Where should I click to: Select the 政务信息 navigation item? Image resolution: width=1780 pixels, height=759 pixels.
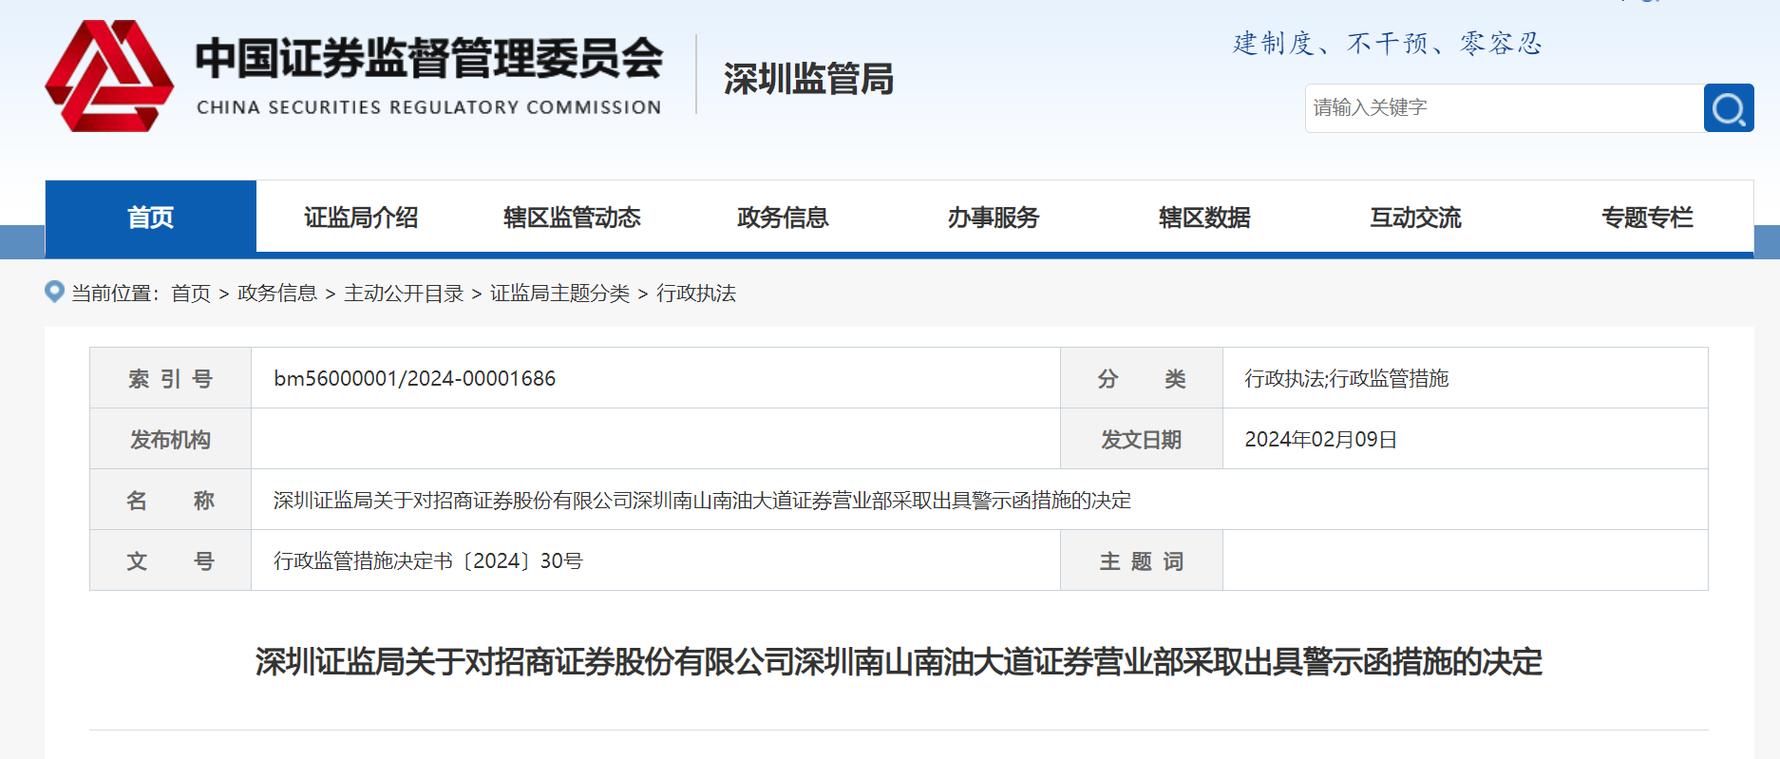[783, 217]
